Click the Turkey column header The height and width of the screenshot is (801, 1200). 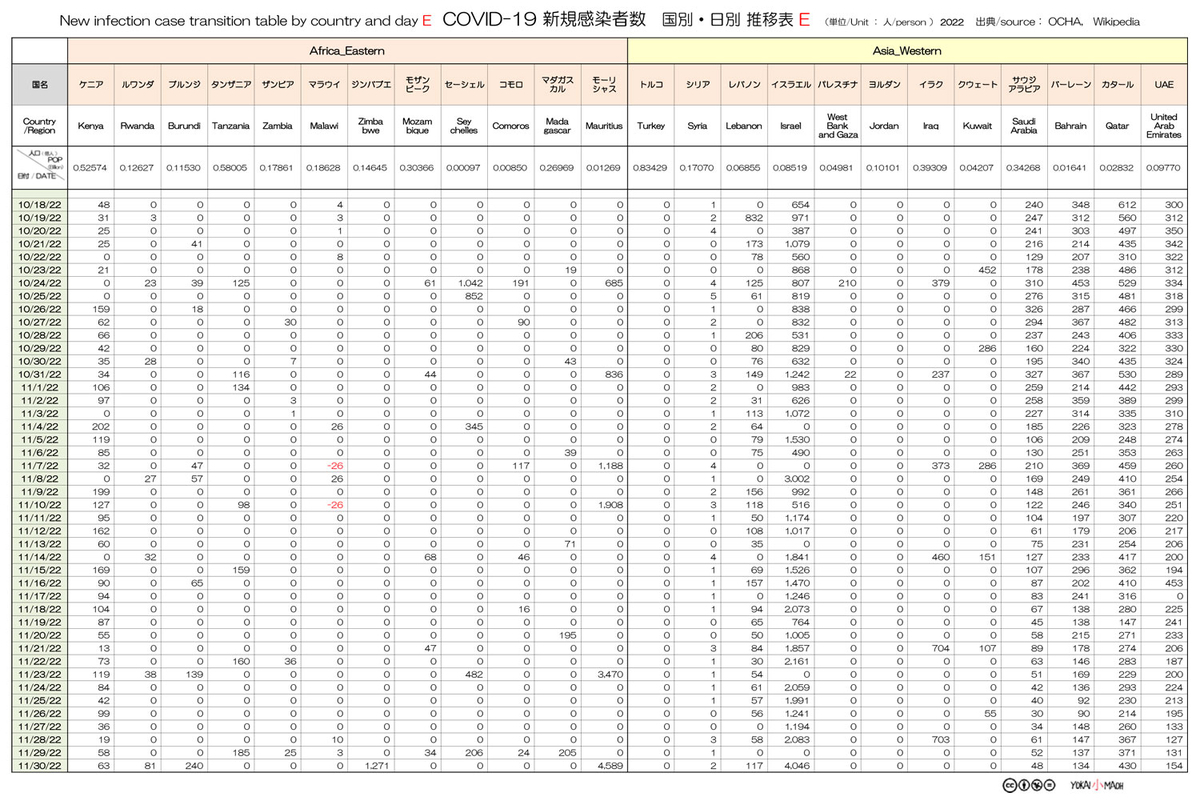[651, 127]
